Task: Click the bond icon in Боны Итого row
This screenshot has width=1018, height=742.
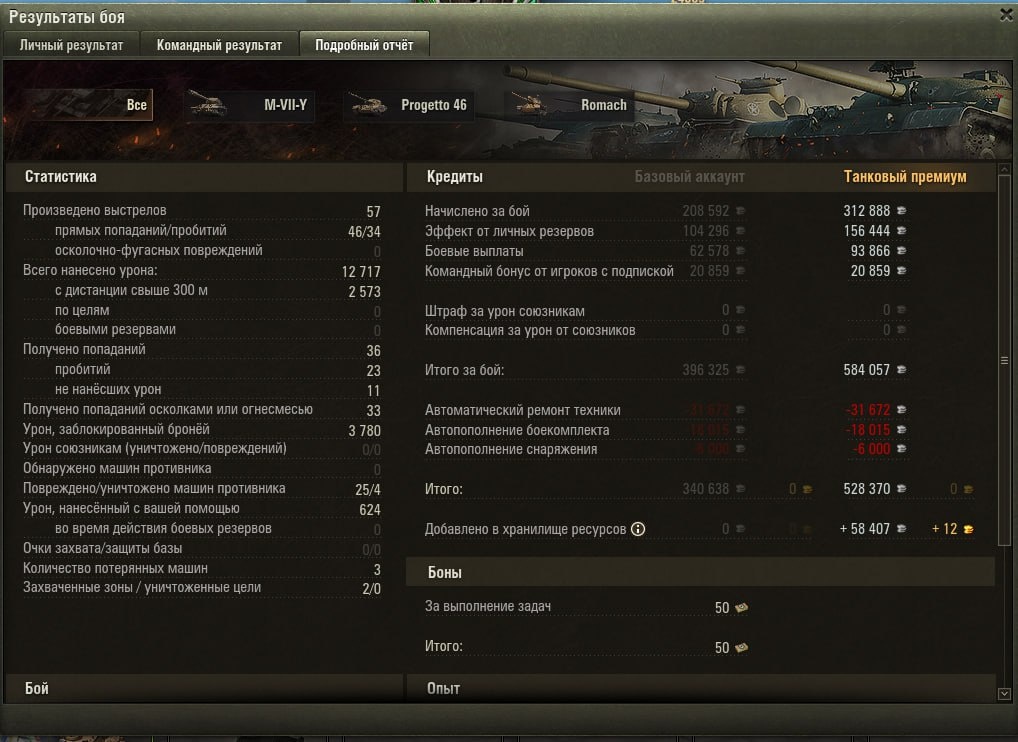Action: point(741,647)
